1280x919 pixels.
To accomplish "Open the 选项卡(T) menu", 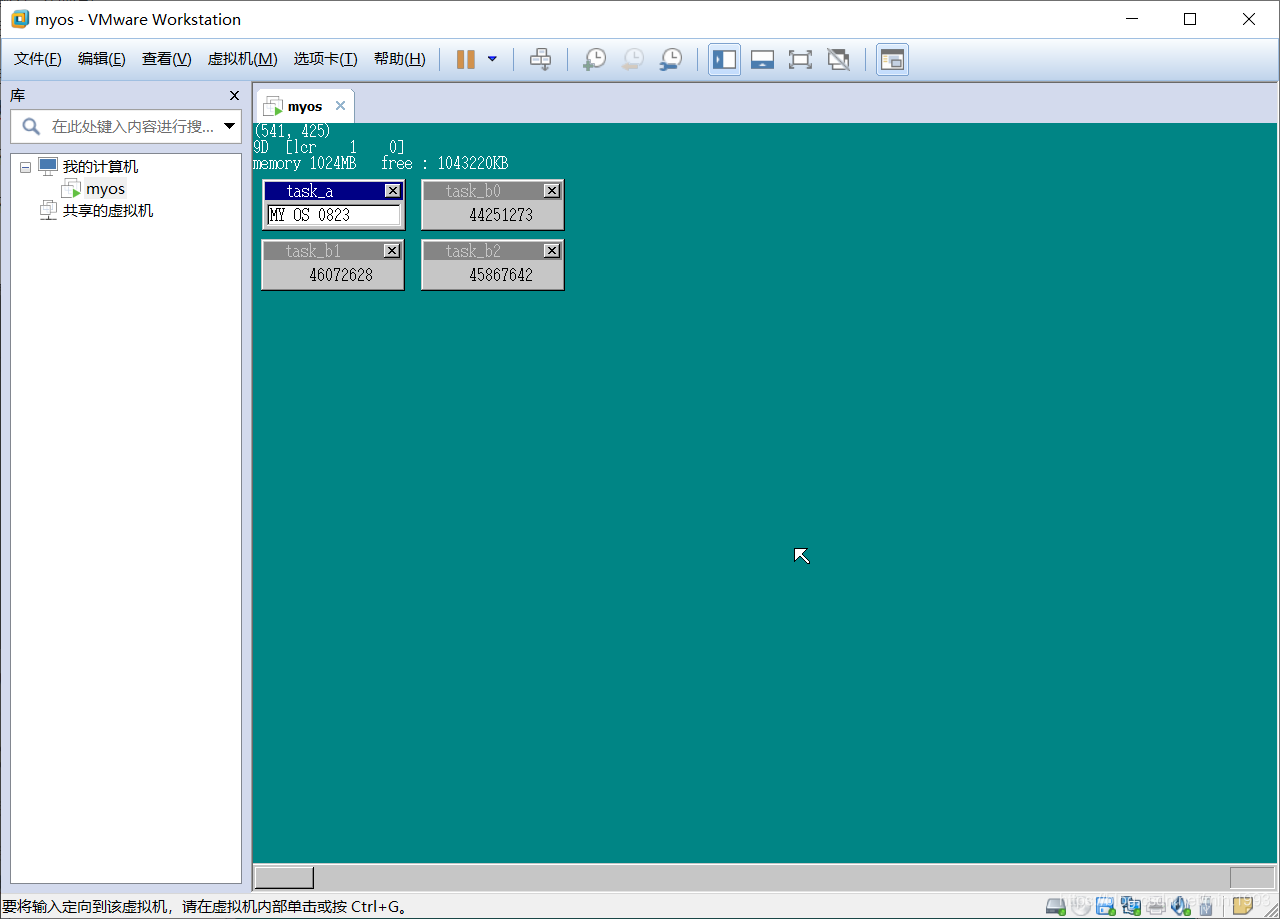I will (325, 59).
